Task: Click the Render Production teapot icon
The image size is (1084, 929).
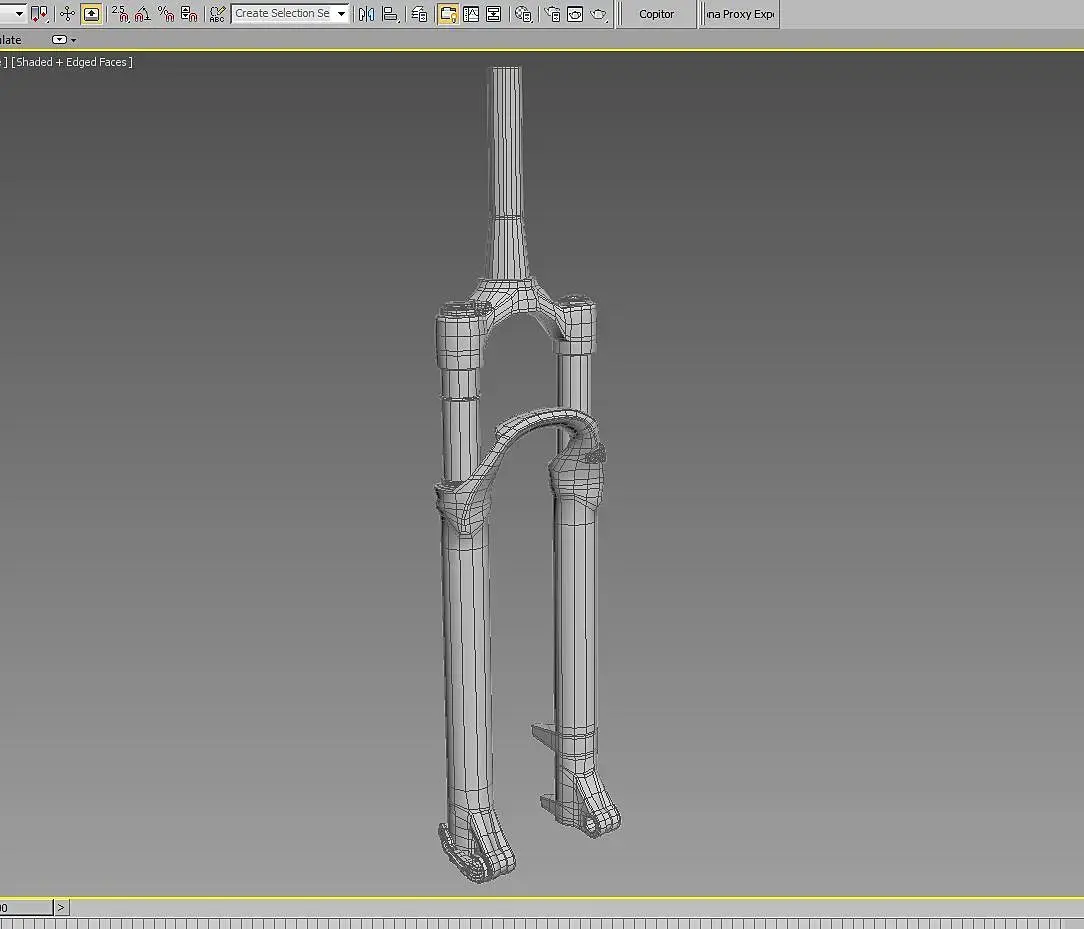Action: point(598,14)
